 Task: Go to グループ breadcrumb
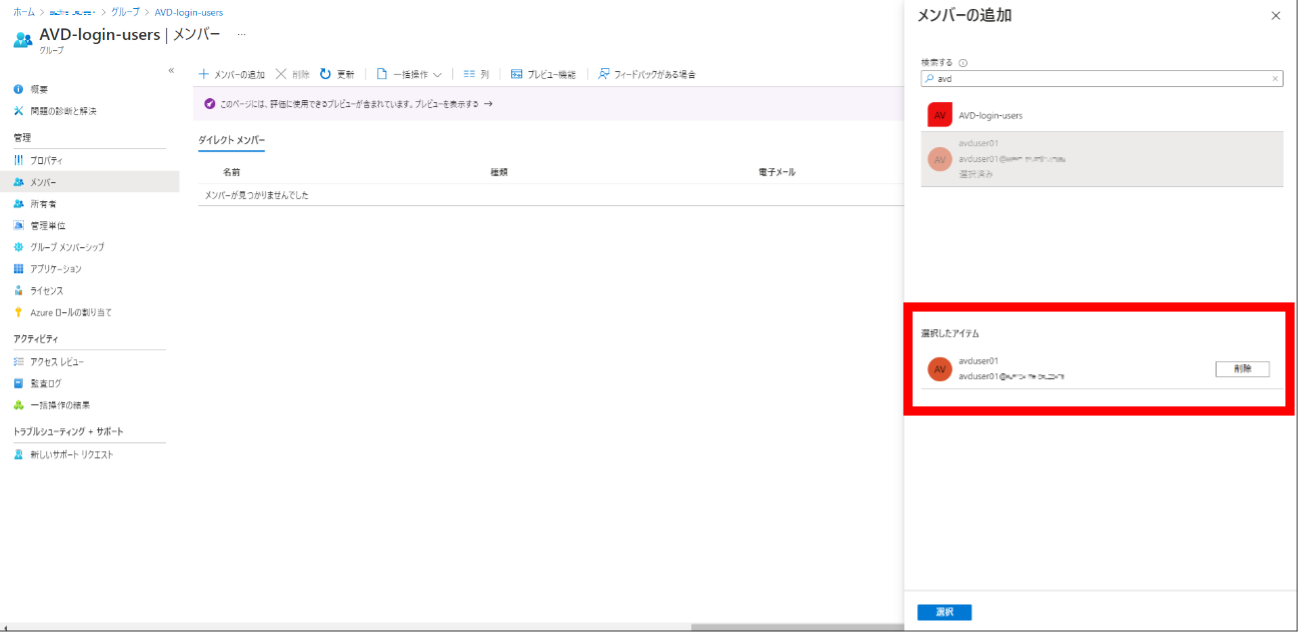coord(126,12)
